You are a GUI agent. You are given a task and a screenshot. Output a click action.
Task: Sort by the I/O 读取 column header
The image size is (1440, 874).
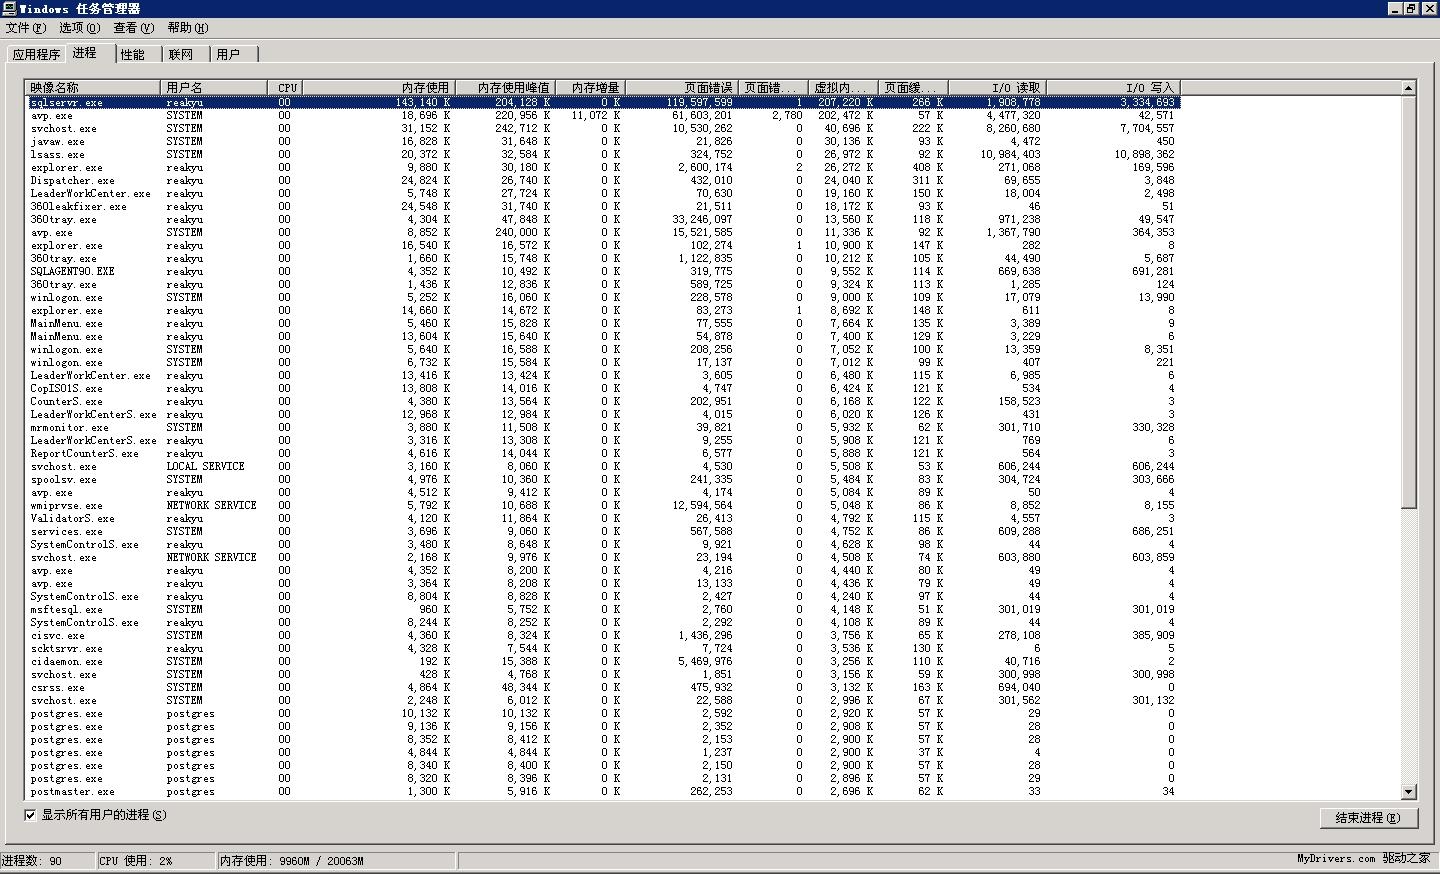997,88
